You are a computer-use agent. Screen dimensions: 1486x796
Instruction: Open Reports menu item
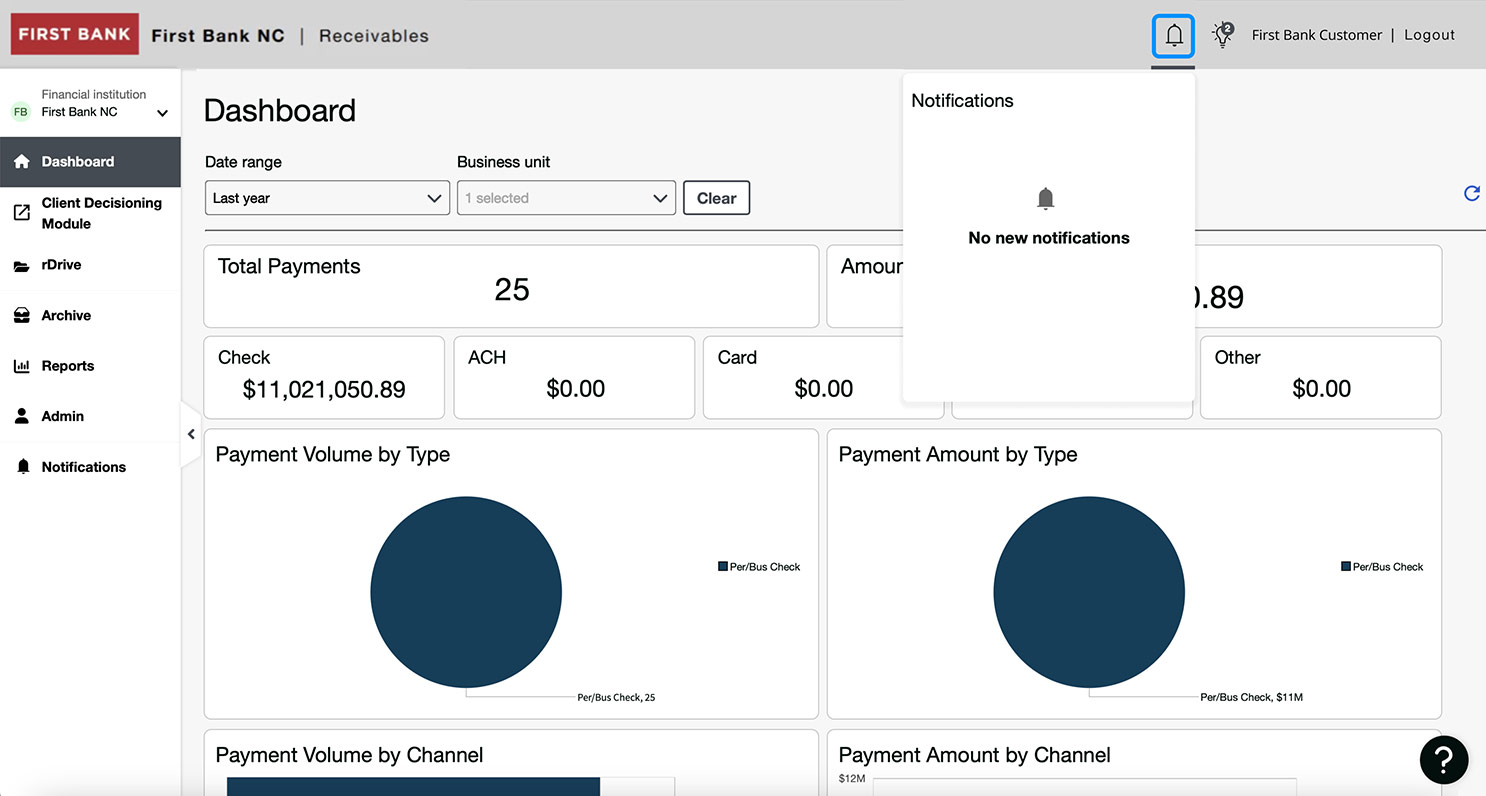point(90,366)
